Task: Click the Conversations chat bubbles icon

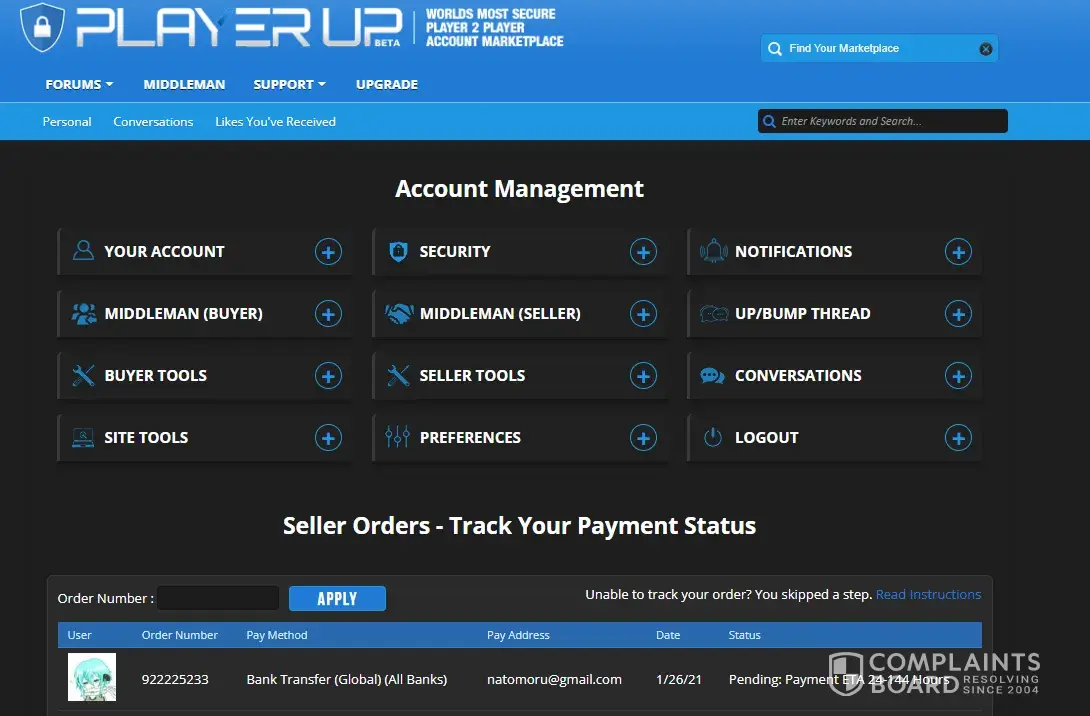Action: (713, 376)
